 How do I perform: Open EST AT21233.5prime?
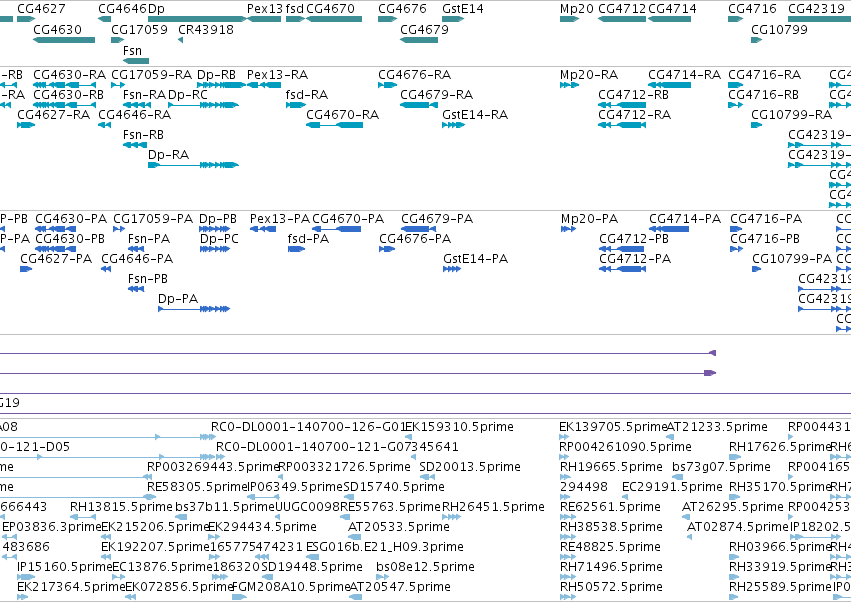pyautogui.click(x=717, y=427)
